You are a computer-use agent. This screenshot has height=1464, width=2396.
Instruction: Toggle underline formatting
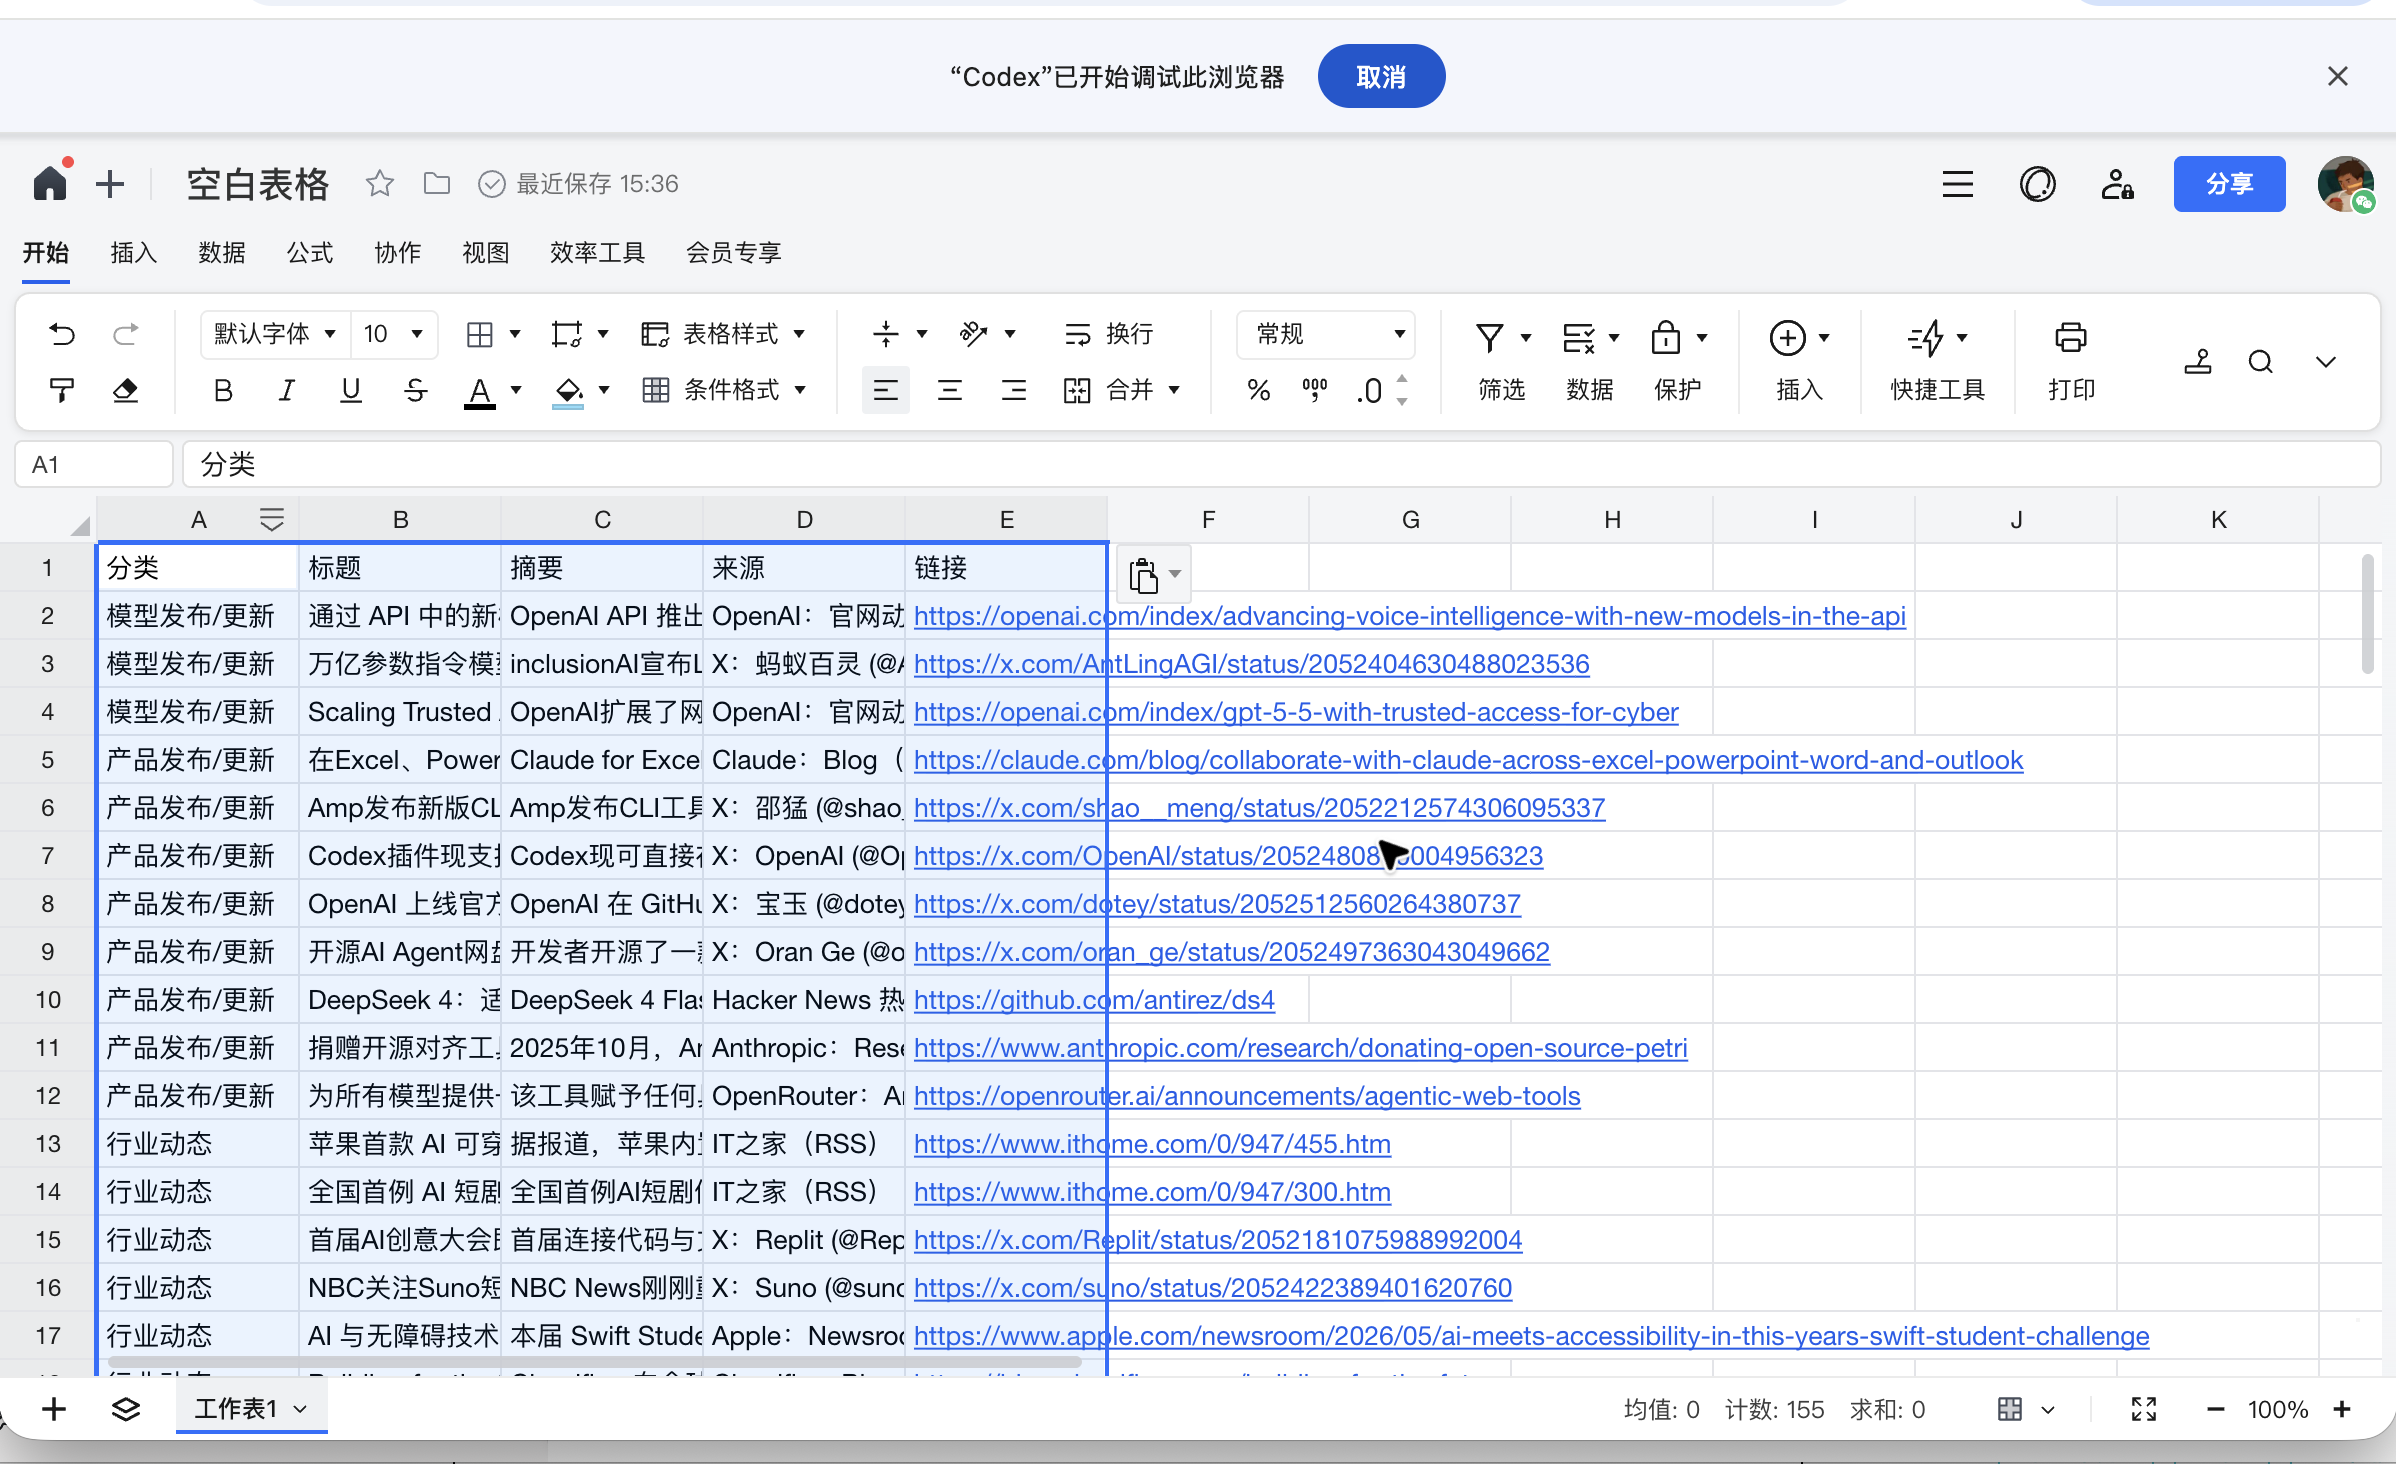[351, 390]
